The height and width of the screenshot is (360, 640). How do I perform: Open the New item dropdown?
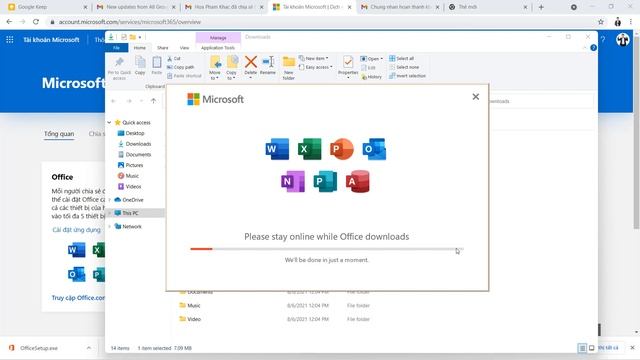[313, 58]
